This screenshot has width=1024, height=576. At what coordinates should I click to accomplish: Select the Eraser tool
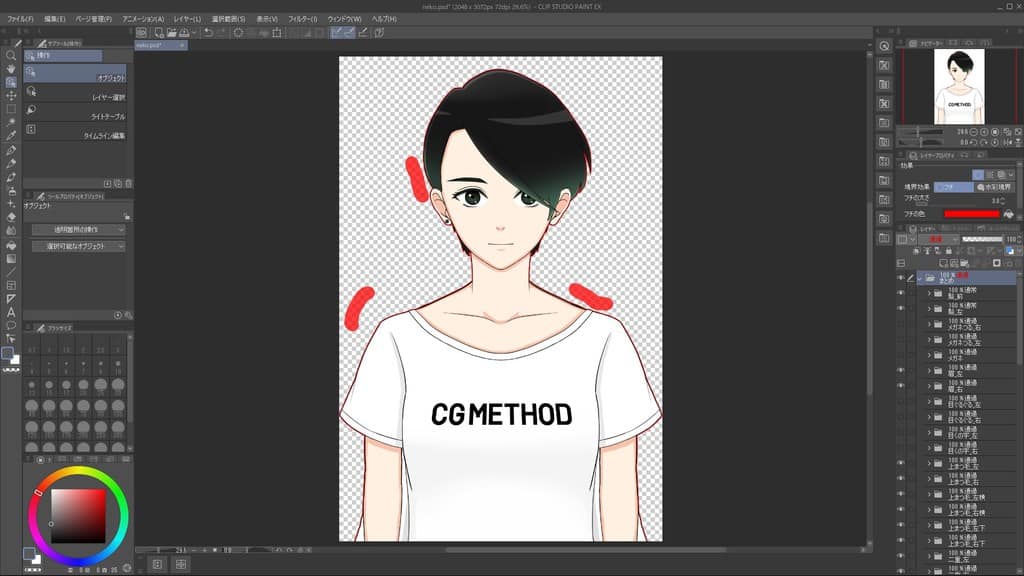click(11, 216)
